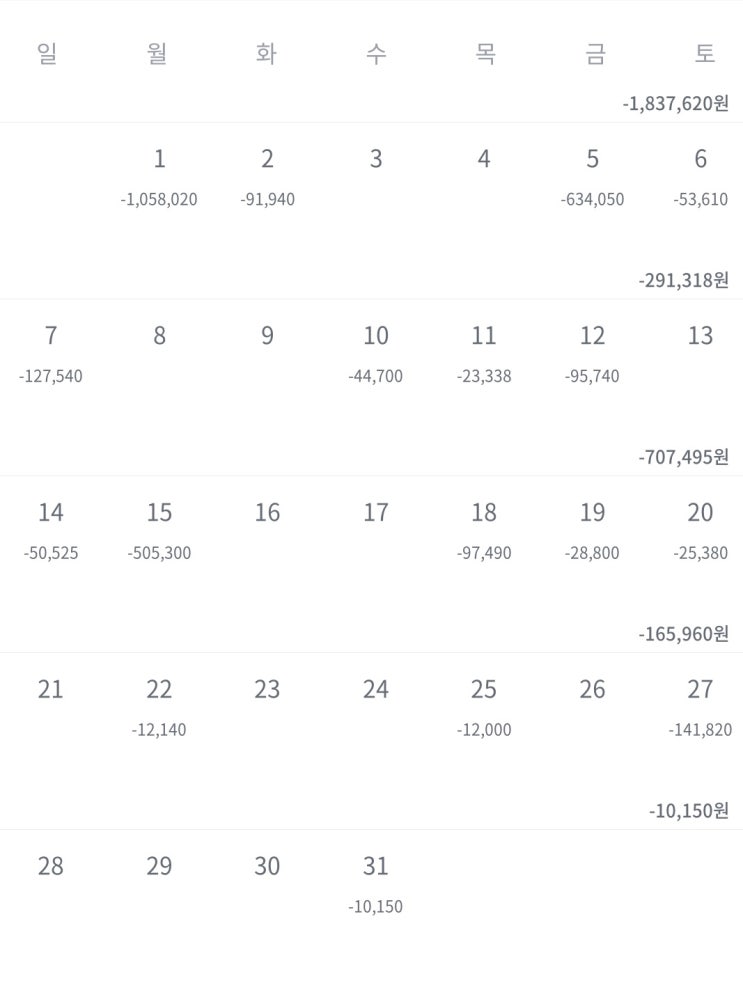
Task: Open day 18 with -97,490
Action: (x=483, y=531)
